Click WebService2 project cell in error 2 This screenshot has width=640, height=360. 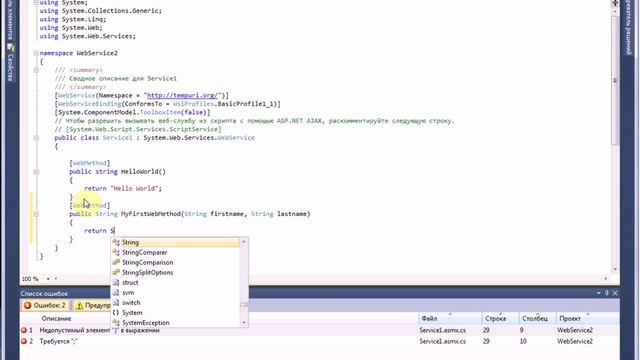(x=575, y=341)
